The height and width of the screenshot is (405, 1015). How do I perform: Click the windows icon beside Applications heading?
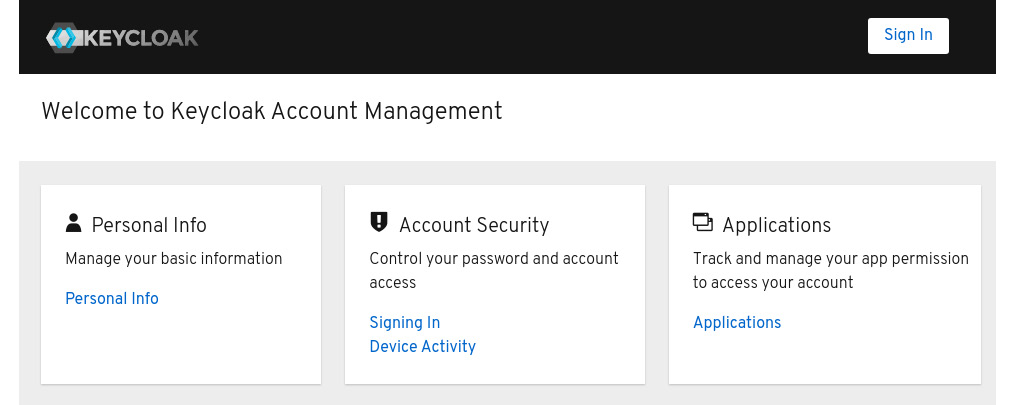tap(702, 222)
